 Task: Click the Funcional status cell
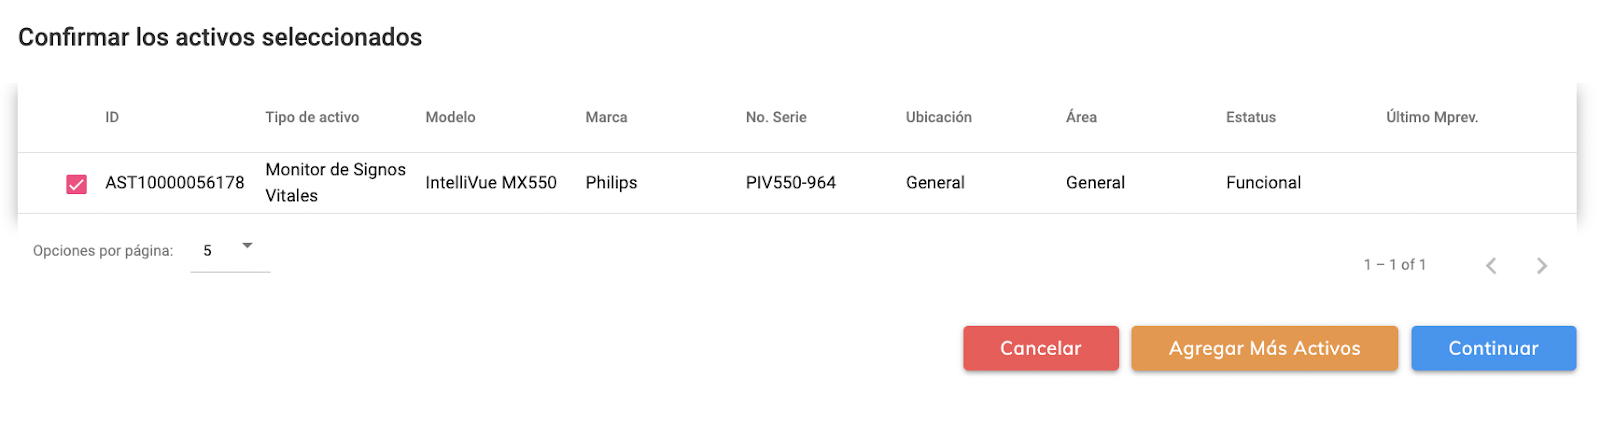click(1263, 183)
